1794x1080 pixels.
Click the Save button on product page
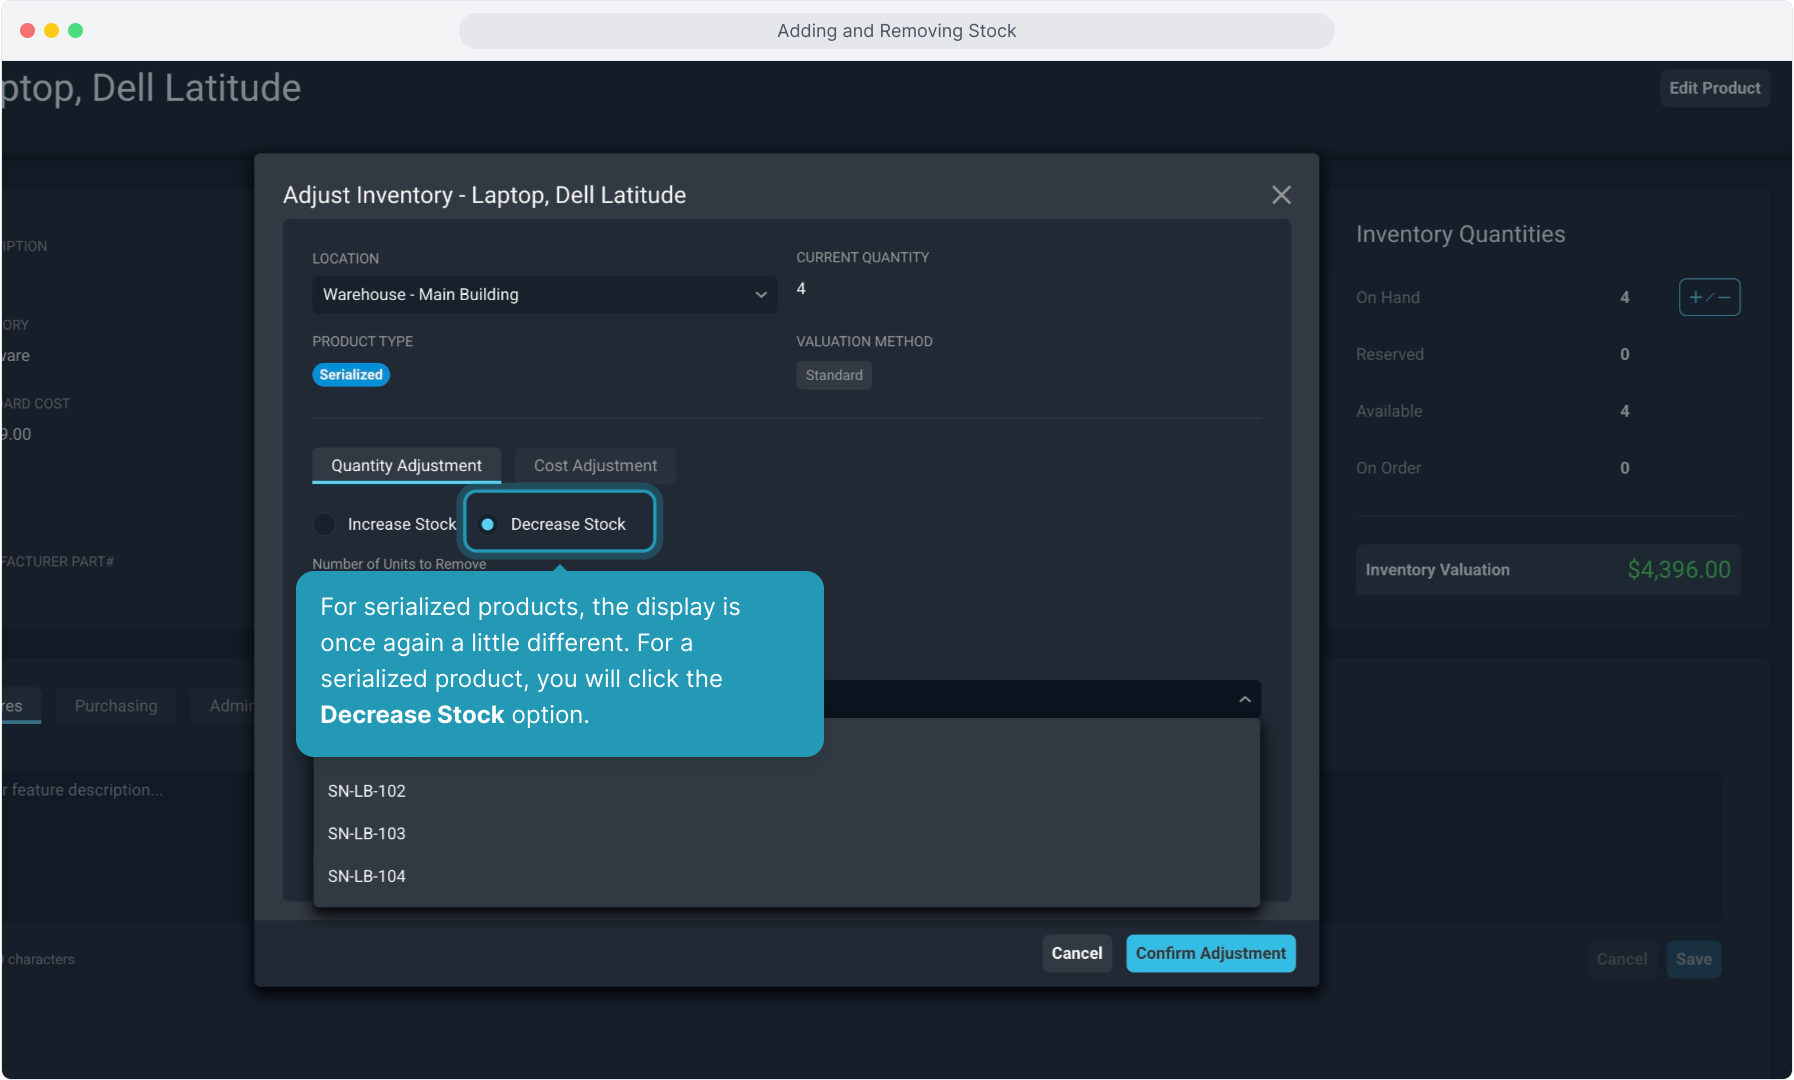[1693, 959]
